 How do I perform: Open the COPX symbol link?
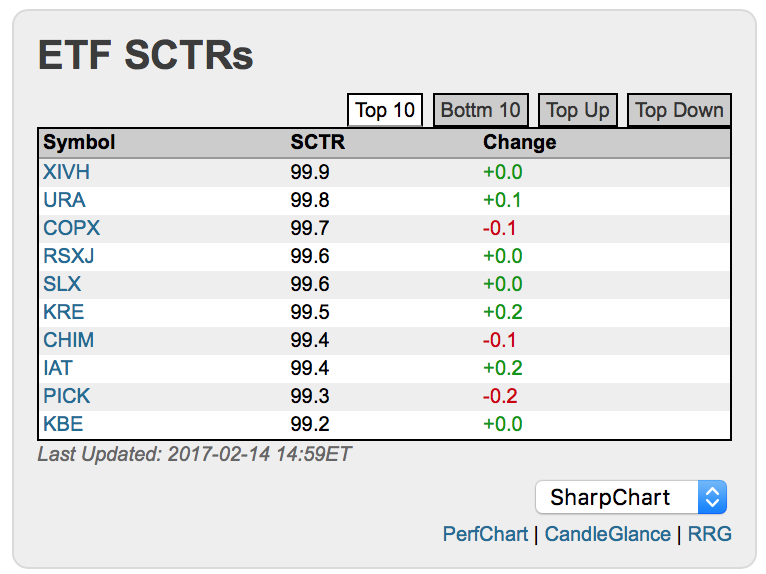click(71, 228)
